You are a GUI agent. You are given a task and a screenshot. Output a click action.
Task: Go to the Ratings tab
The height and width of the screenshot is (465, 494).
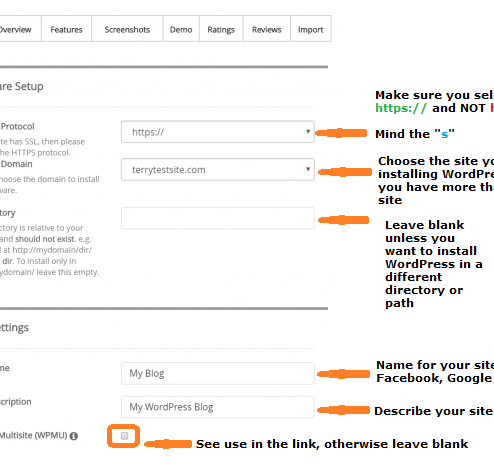(221, 30)
